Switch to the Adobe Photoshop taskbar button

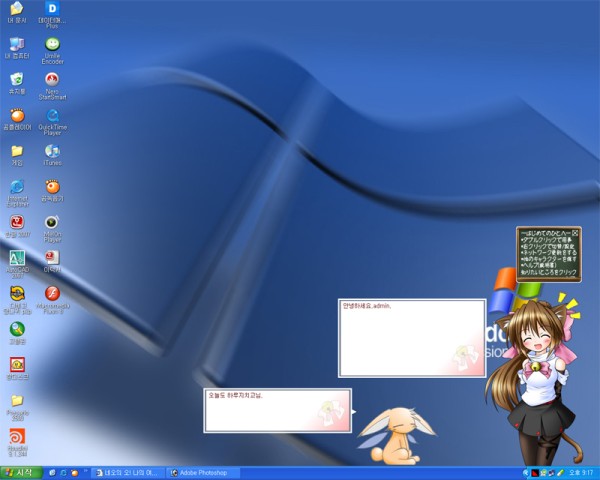(x=203, y=473)
